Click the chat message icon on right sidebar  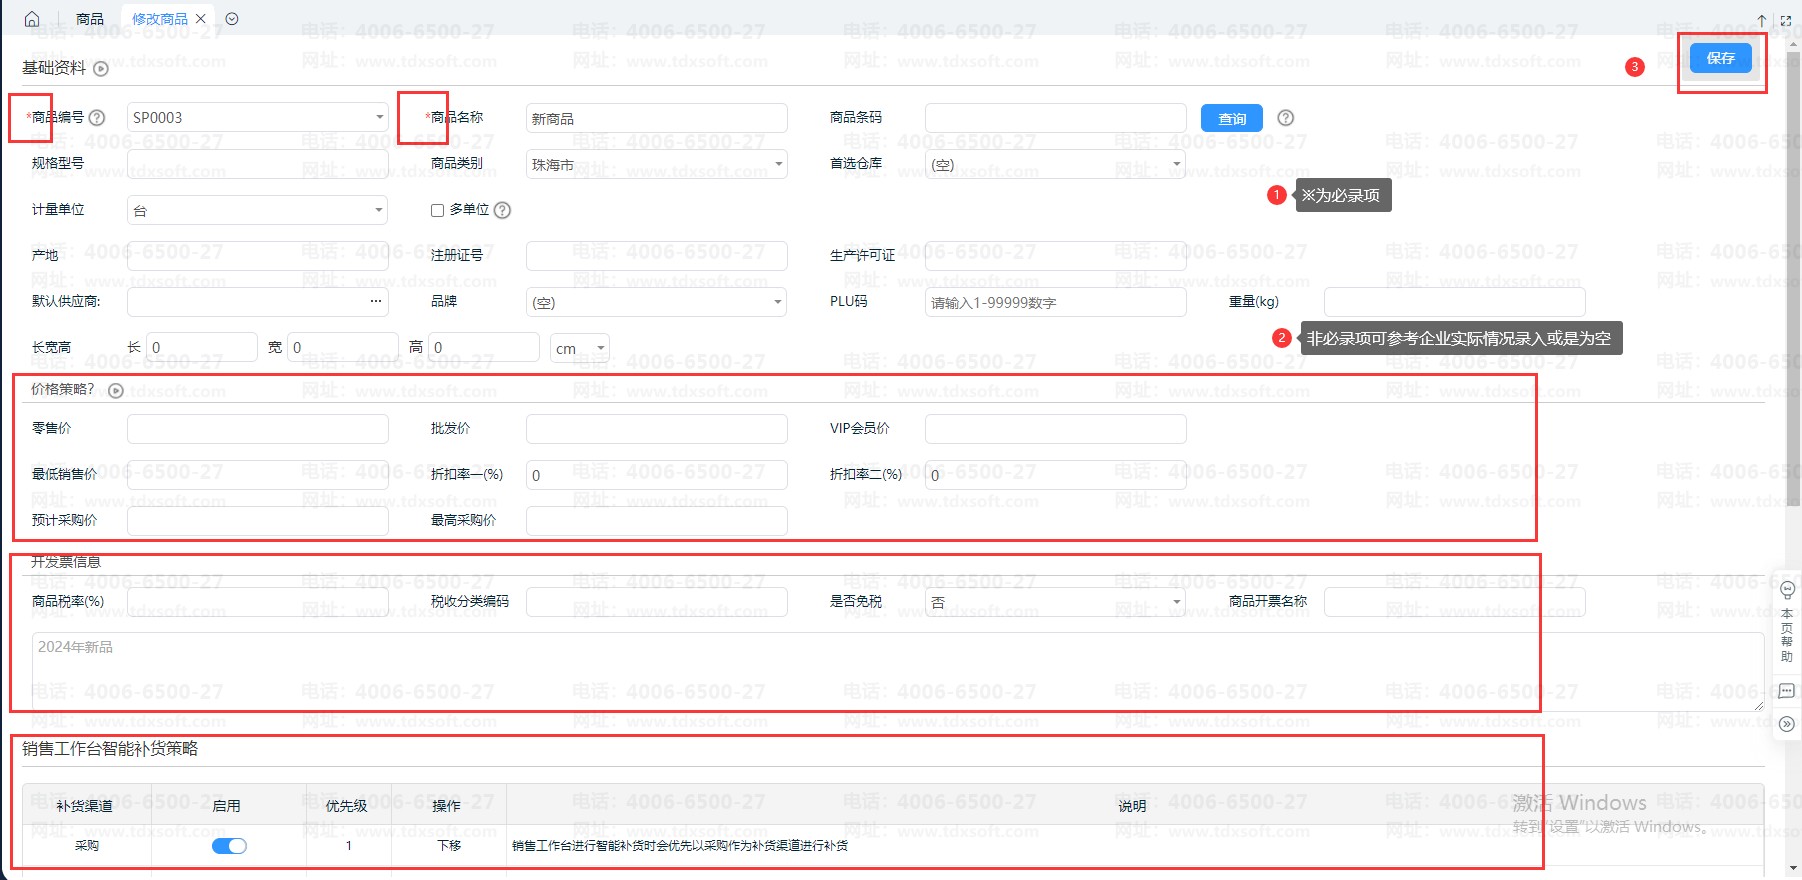1787,691
